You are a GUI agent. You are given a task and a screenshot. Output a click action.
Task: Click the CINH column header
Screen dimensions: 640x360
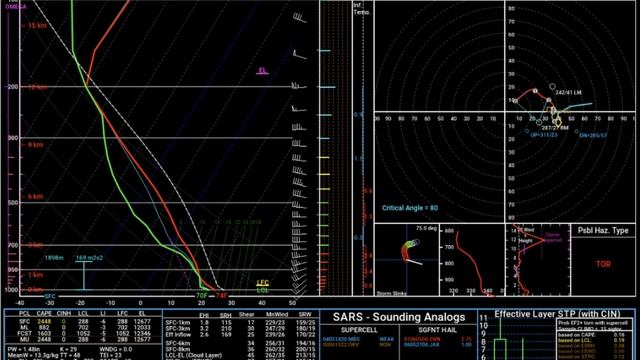64,313
